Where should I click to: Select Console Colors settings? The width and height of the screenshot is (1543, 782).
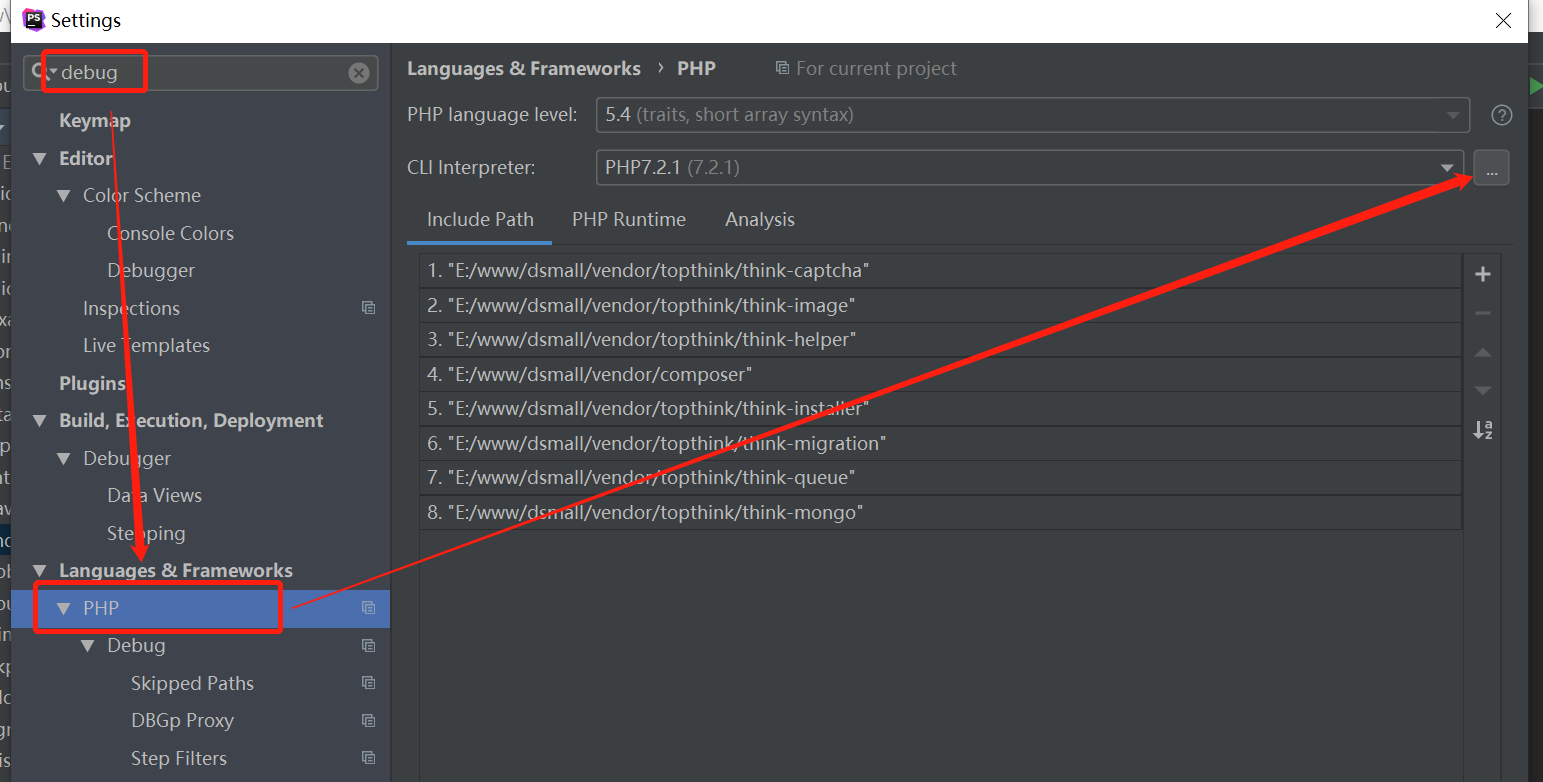(x=170, y=233)
